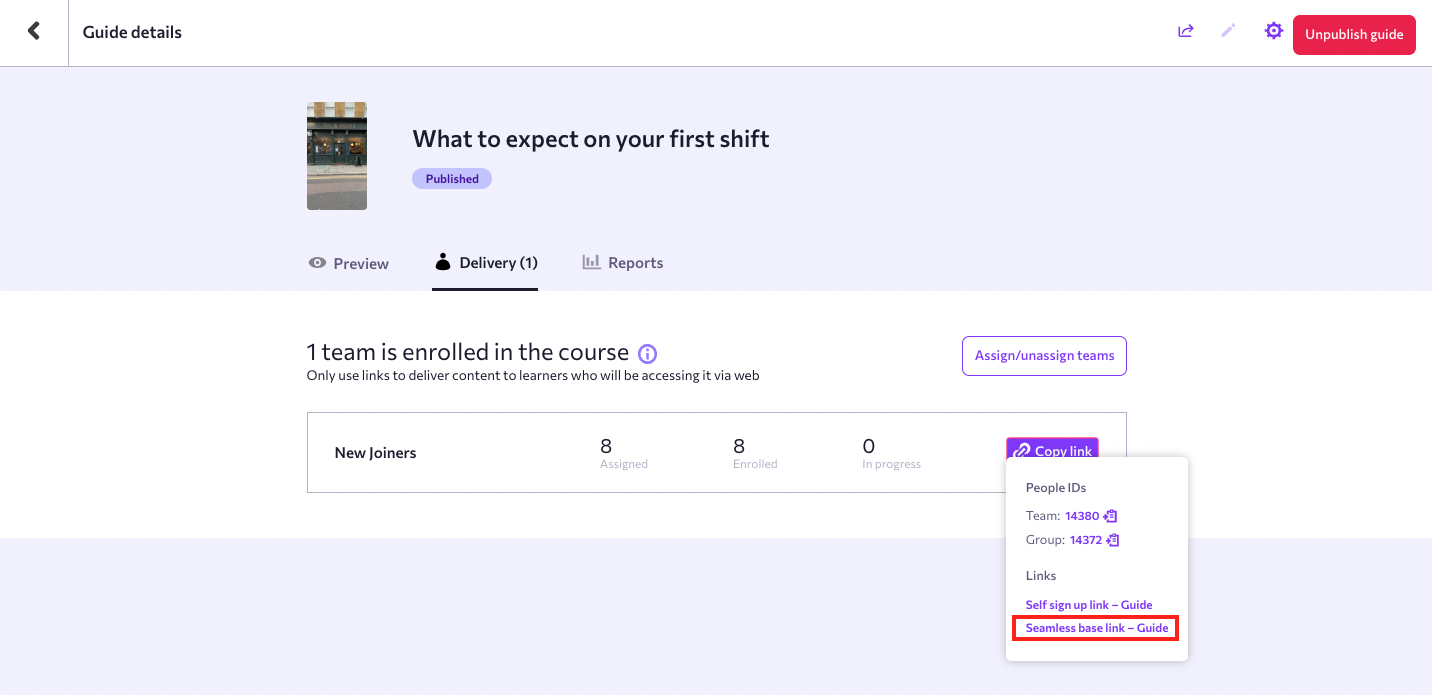
Task: Switch to the Preview tab
Action: [x=360, y=262]
